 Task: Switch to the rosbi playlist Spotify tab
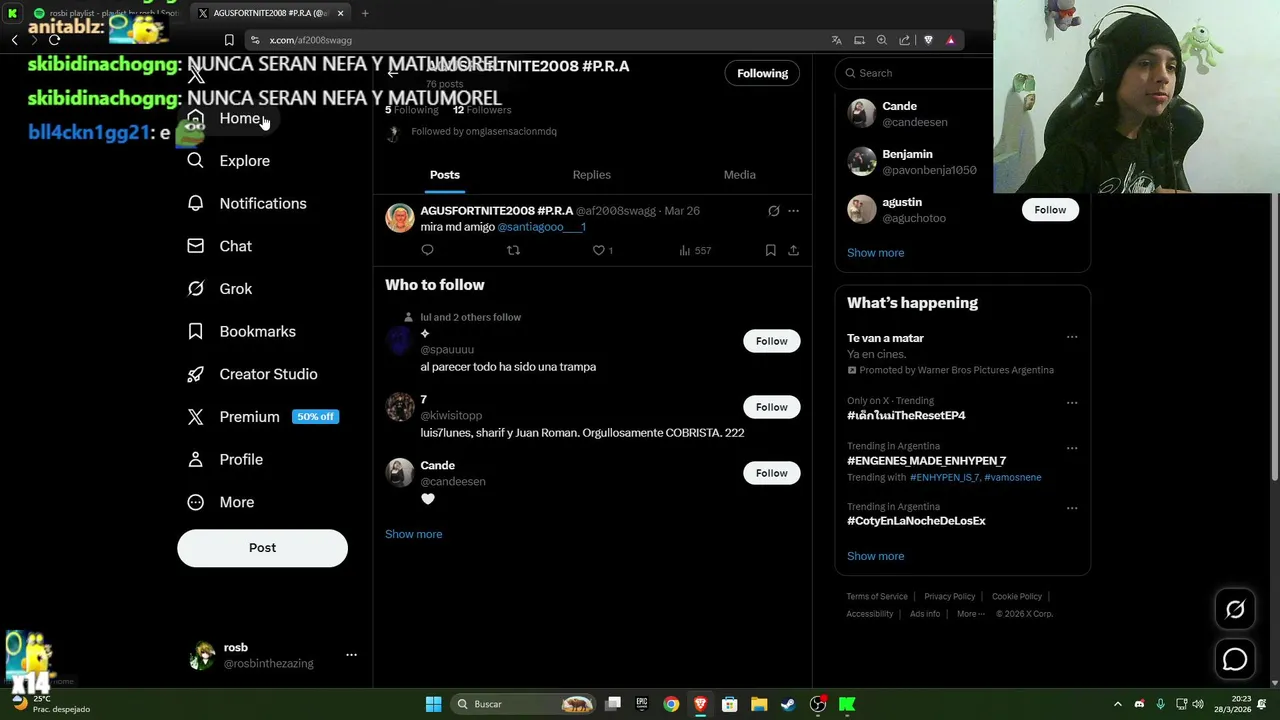pyautogui.click(x=106, y=13)
